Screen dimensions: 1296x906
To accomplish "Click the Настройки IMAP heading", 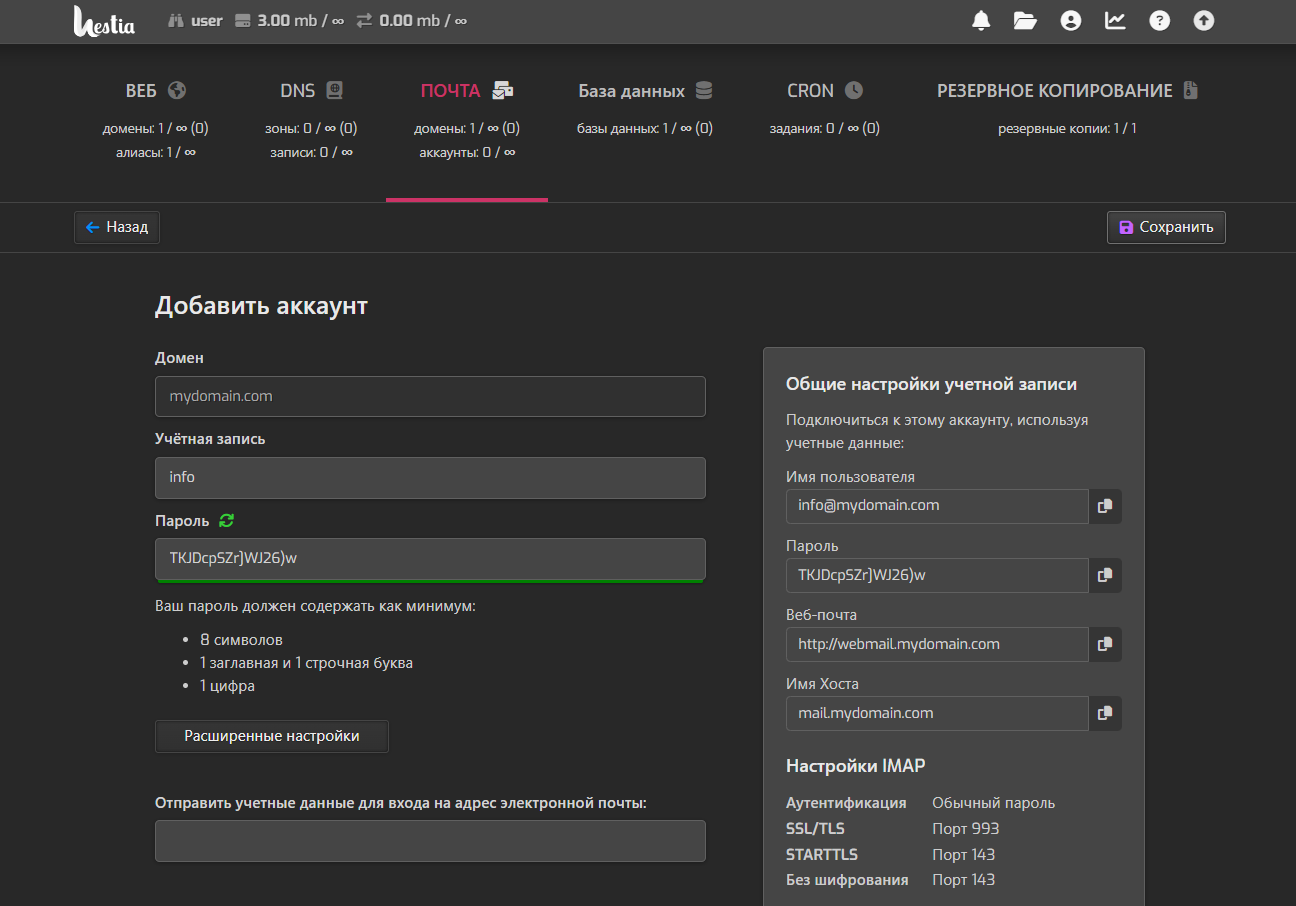I will click(x=856, y=766).
